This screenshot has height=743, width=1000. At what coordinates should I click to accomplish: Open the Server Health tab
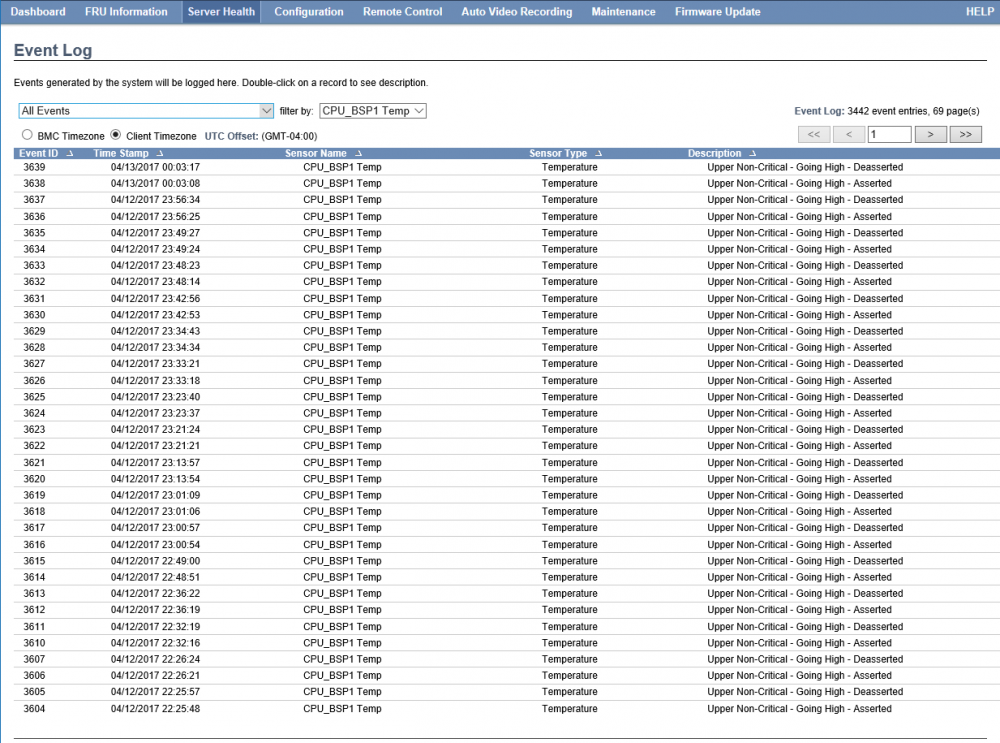[x=221, y=11]
